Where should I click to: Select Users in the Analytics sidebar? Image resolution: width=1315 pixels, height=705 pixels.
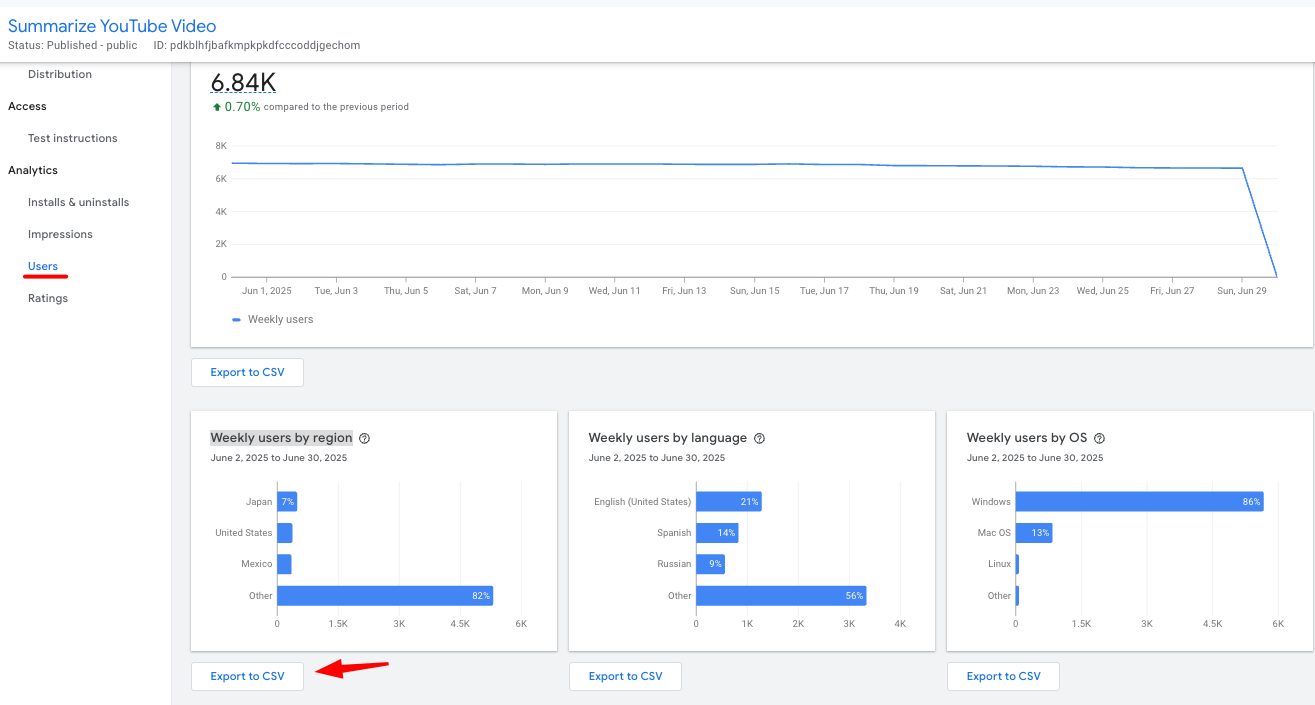click(43, 266)
